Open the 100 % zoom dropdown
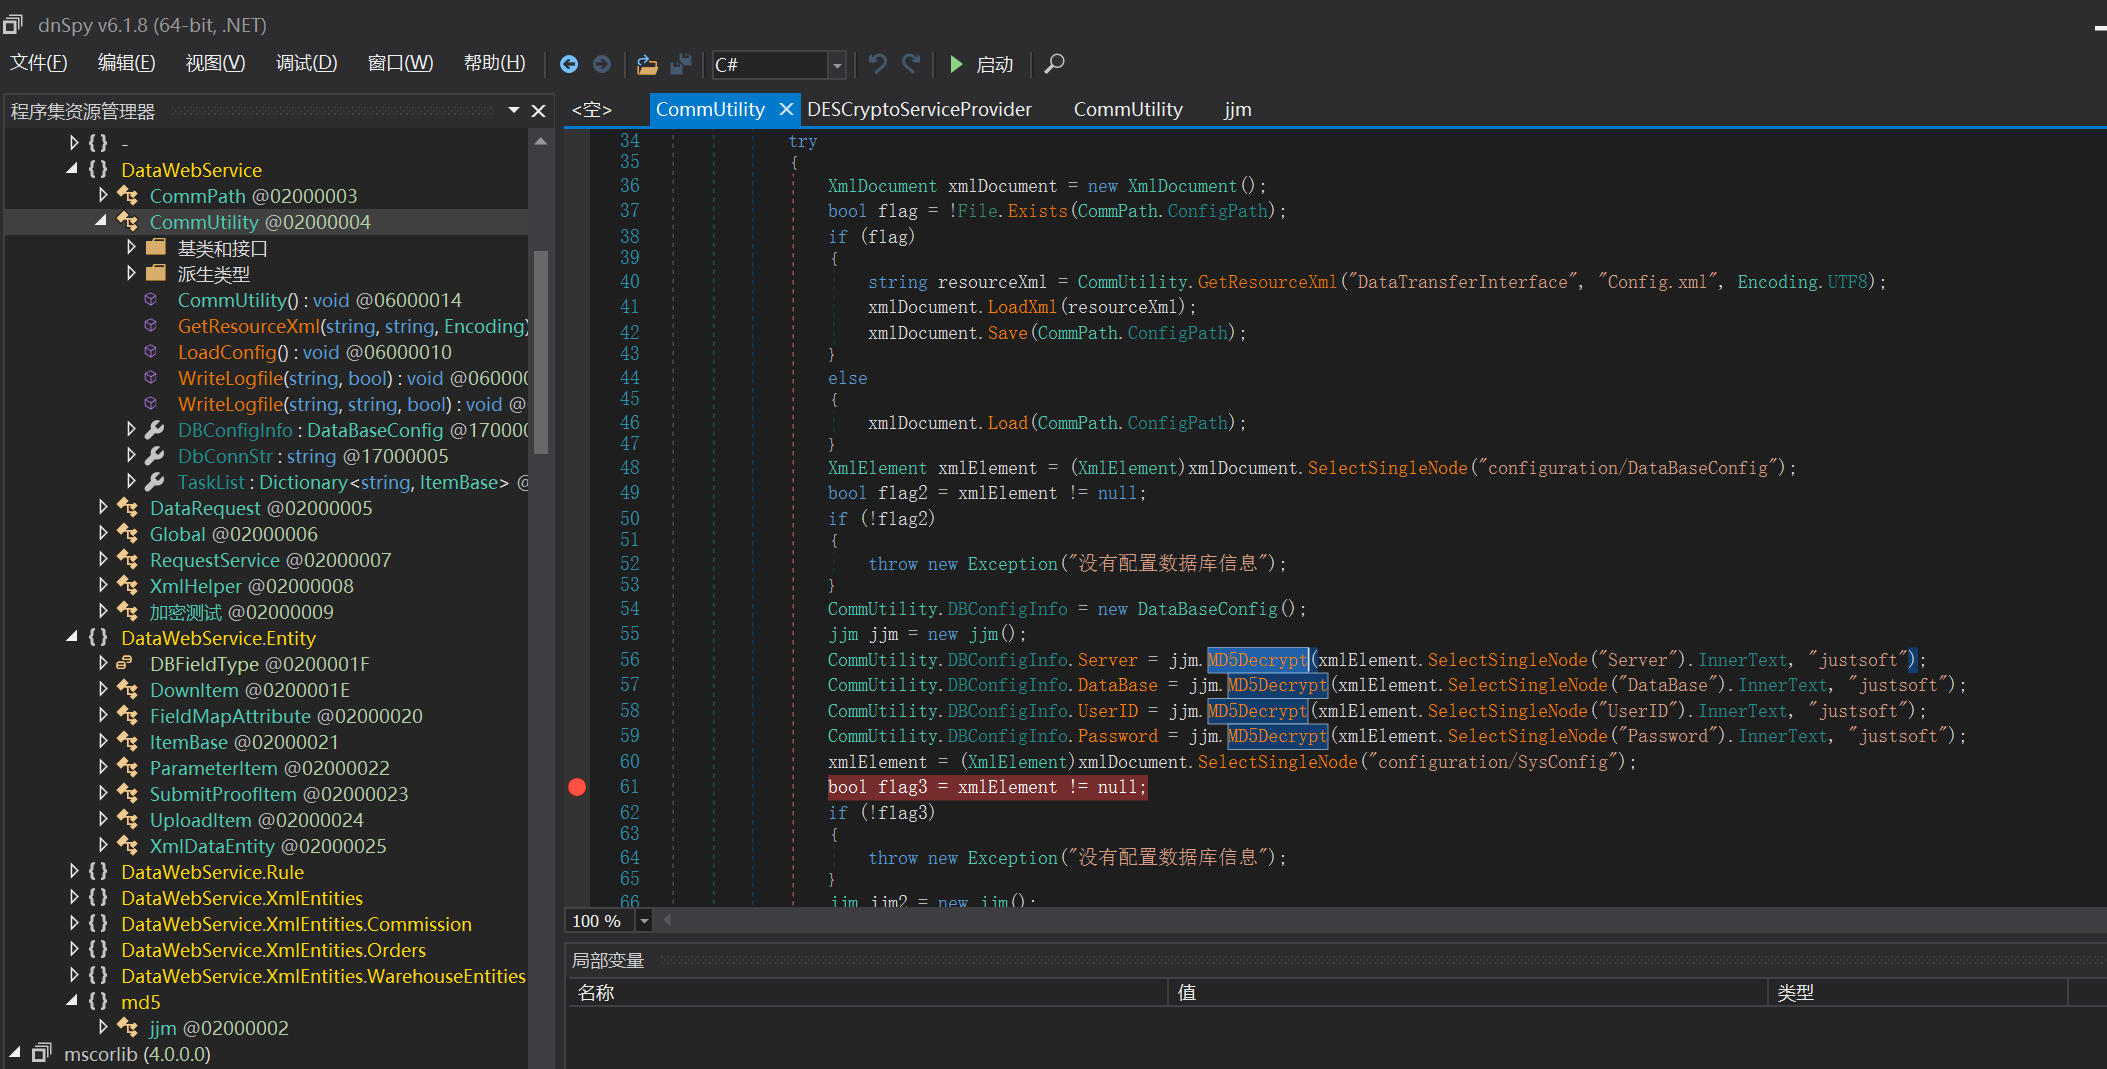Viewport: 2107px width, 1069px height. coord(644,921)
